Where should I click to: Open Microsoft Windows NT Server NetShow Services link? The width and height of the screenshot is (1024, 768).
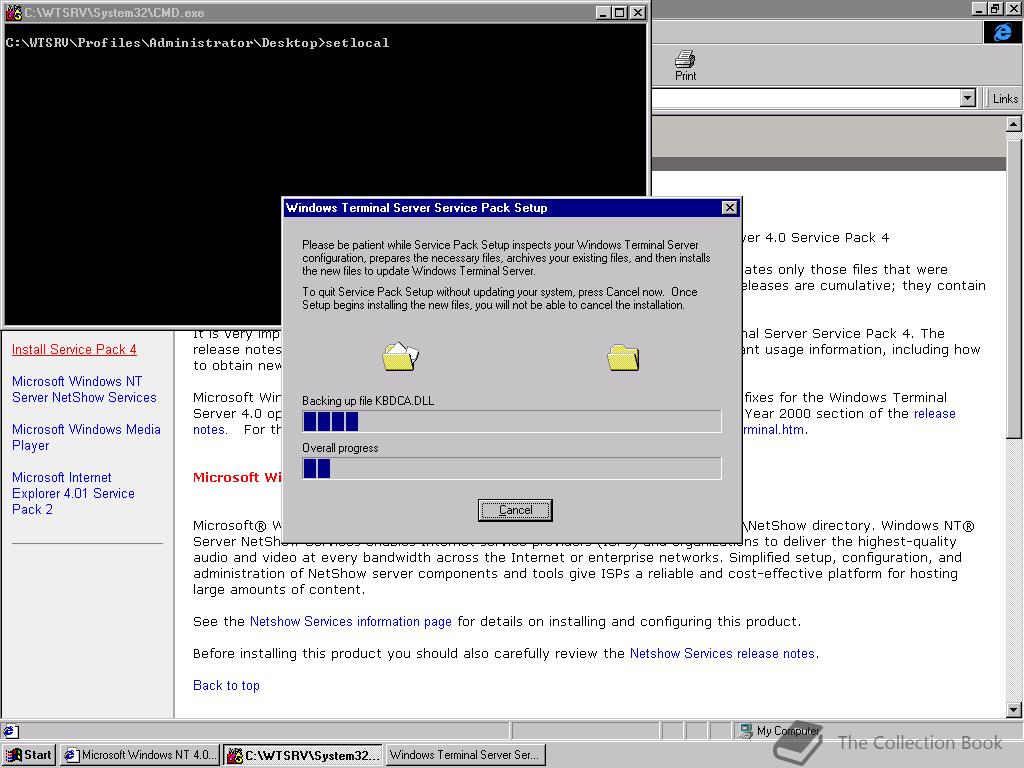84,389
